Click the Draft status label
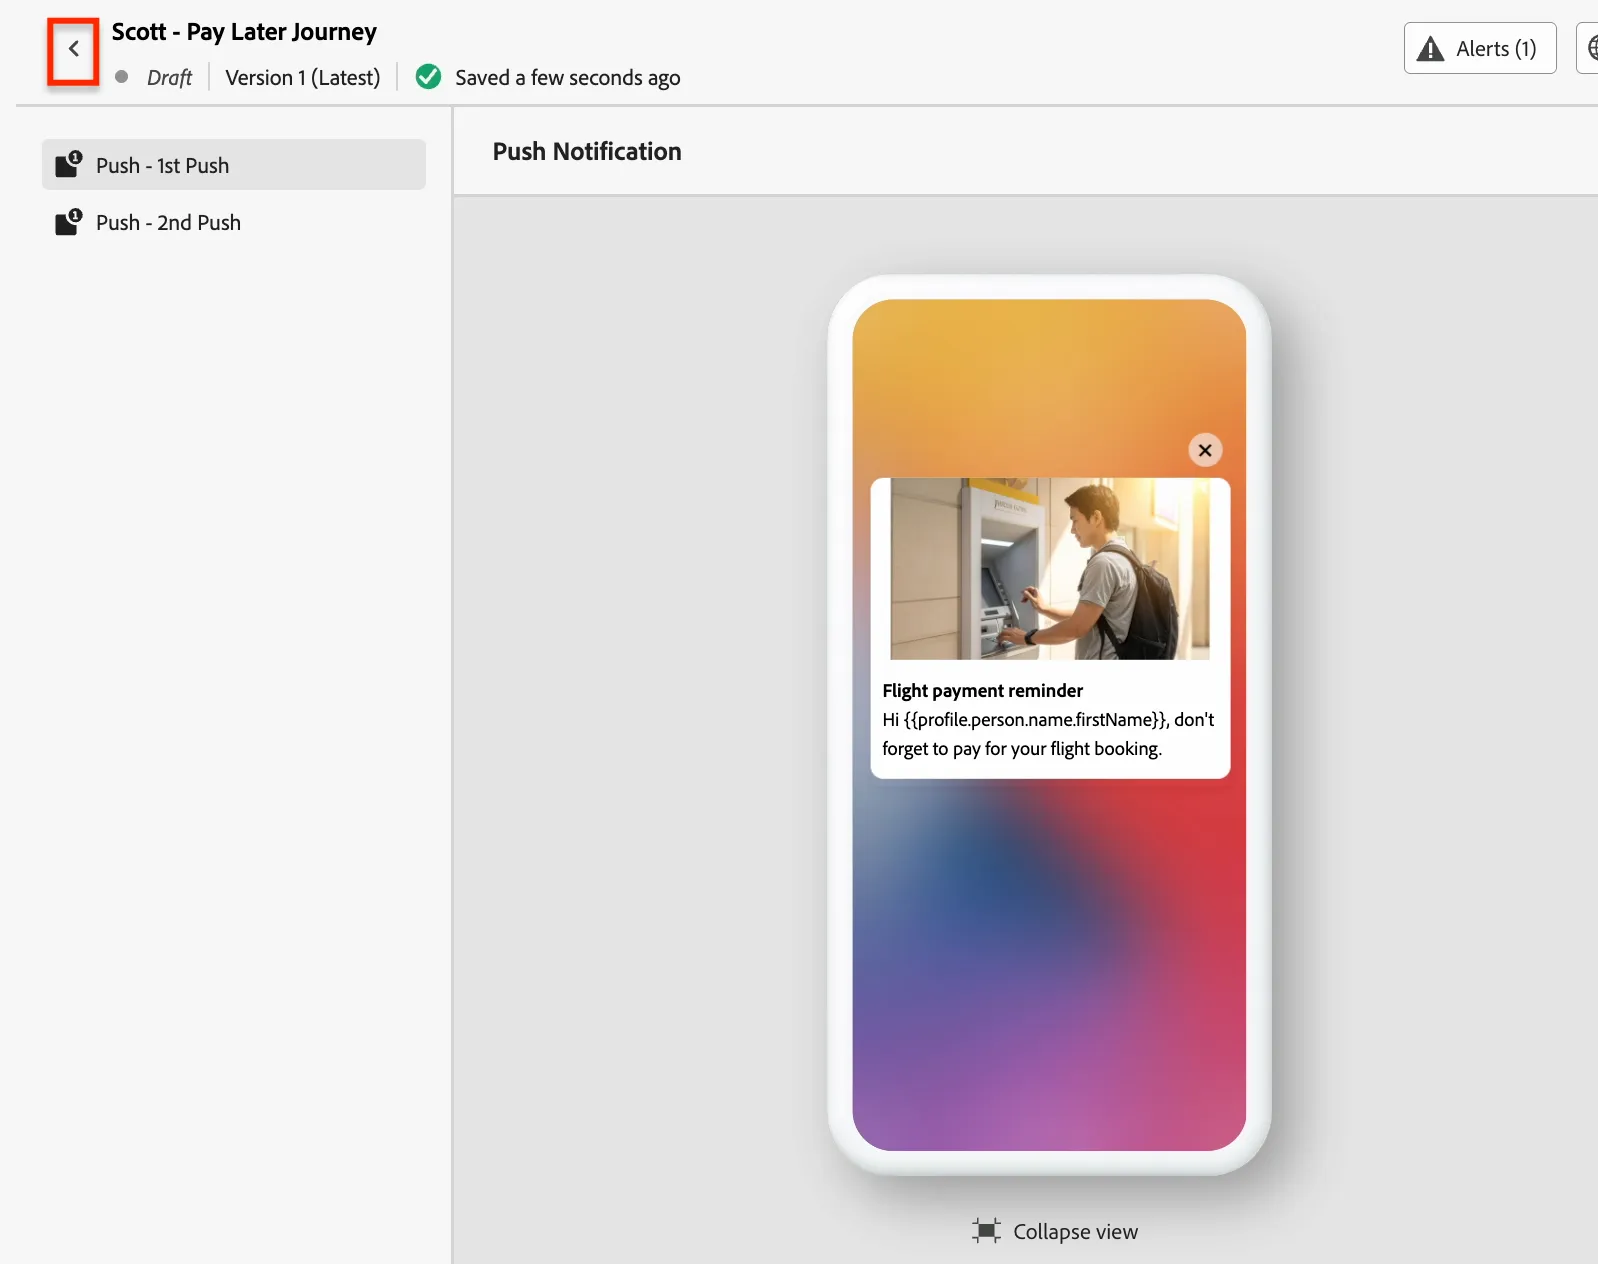 (x=169, y=78)
